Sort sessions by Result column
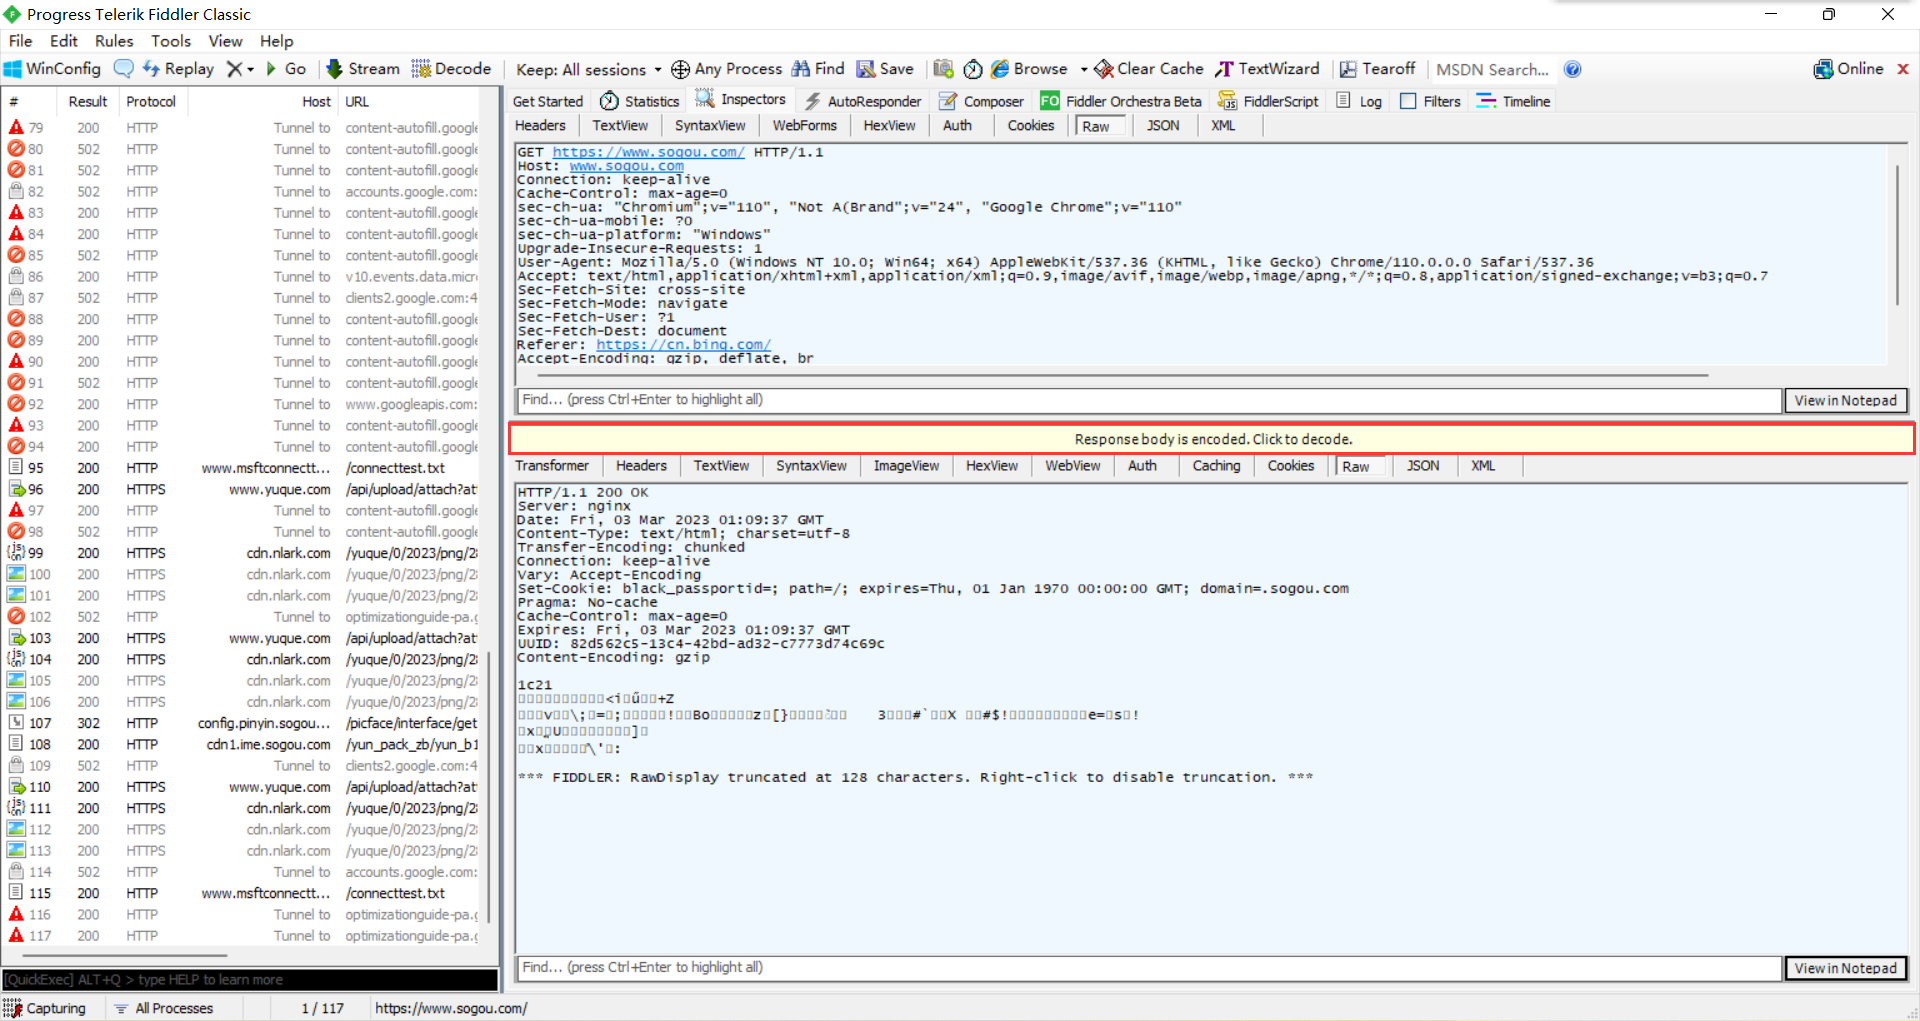The image size is (1920, 1021). click(x=88, y=101)
